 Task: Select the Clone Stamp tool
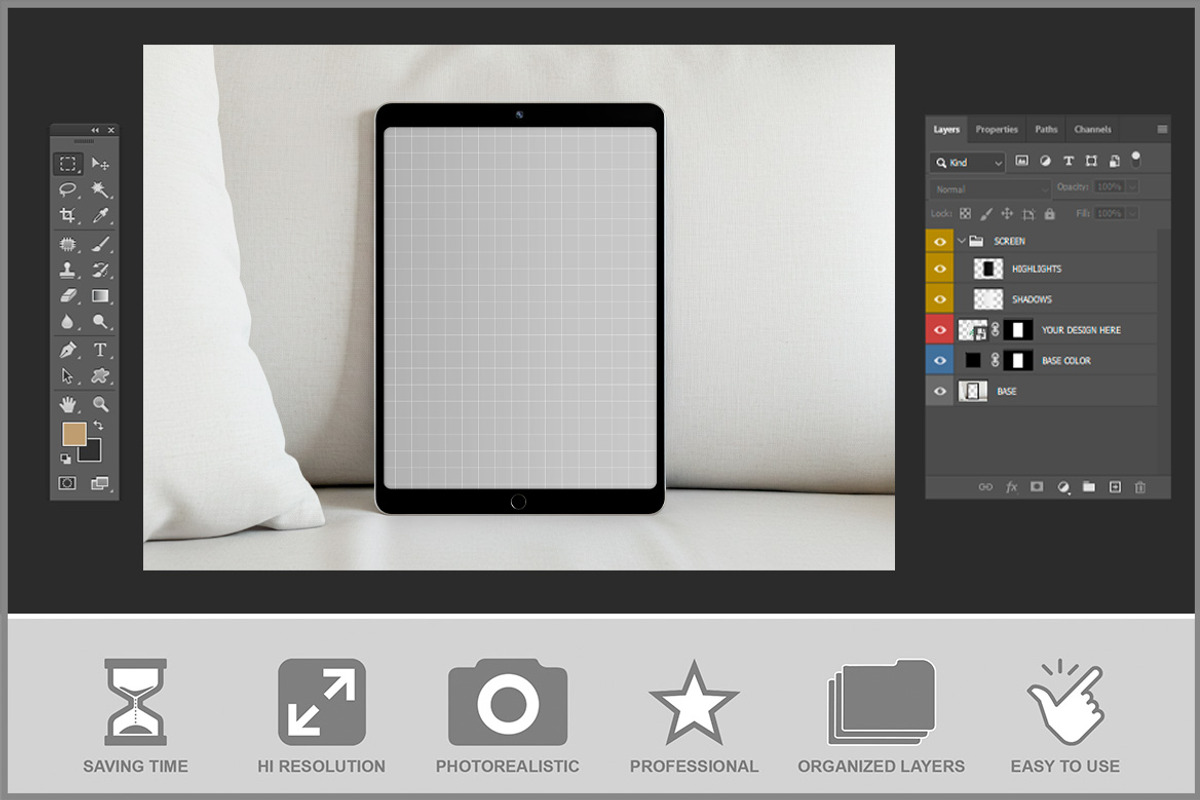point(68,270)
